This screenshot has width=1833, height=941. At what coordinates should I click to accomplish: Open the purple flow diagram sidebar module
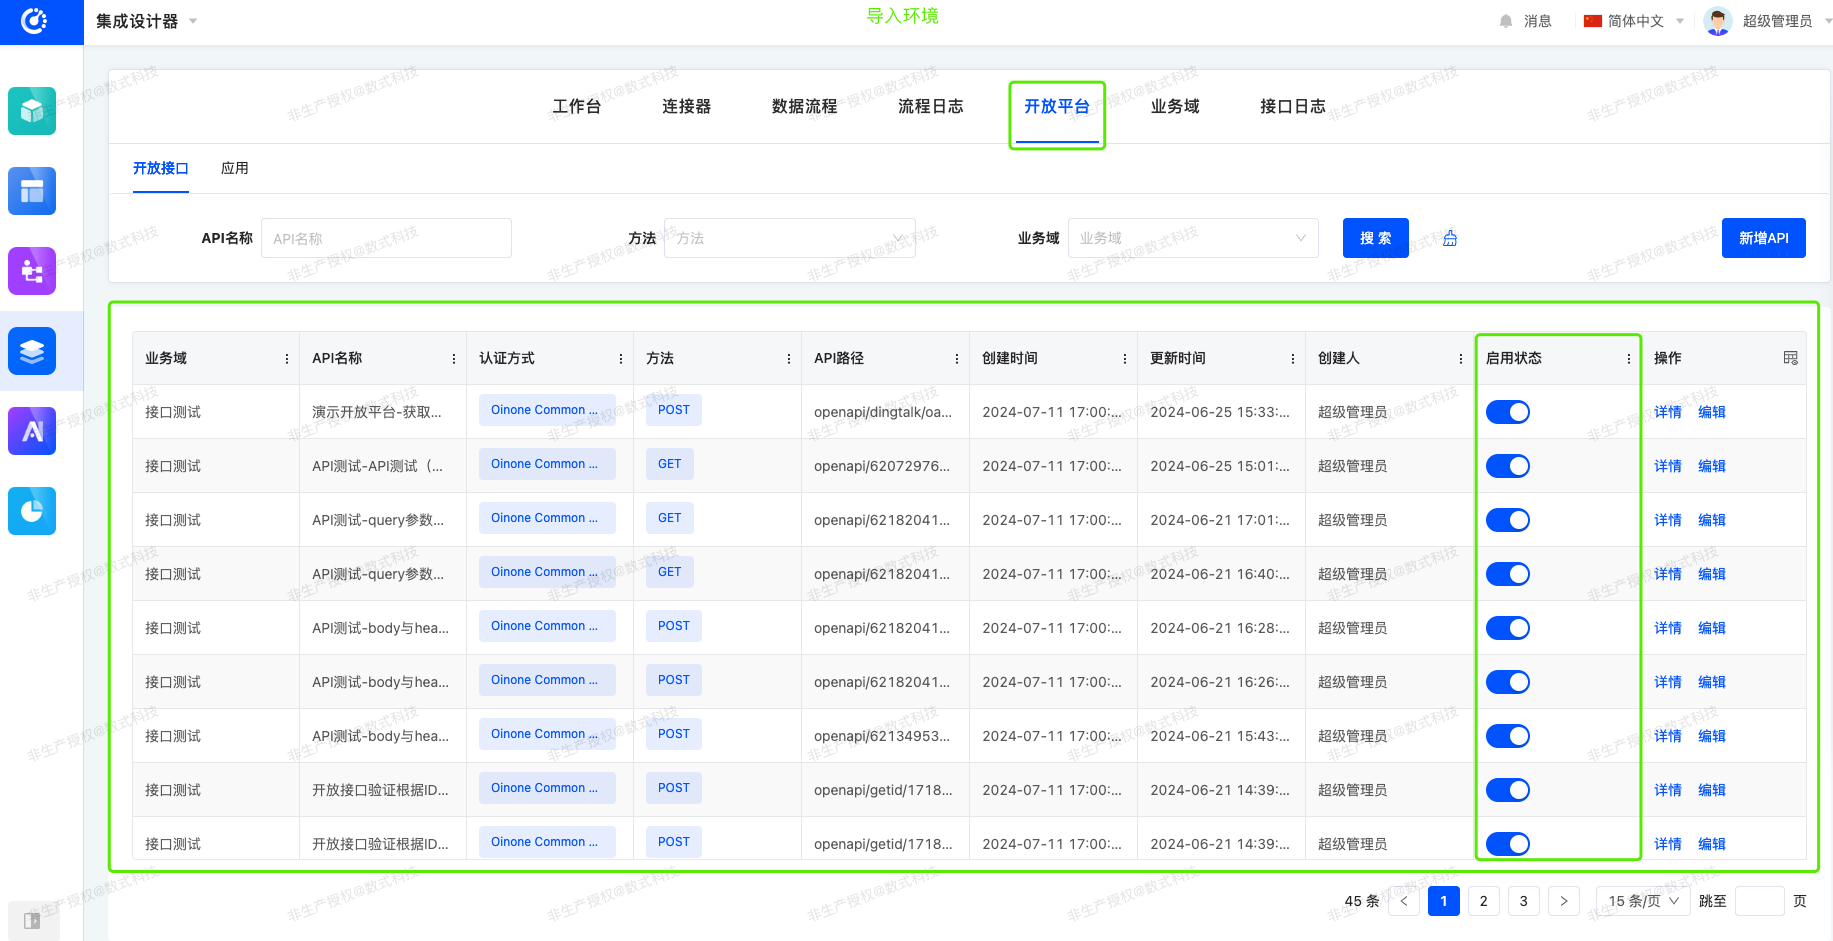(x=32, y=271)
